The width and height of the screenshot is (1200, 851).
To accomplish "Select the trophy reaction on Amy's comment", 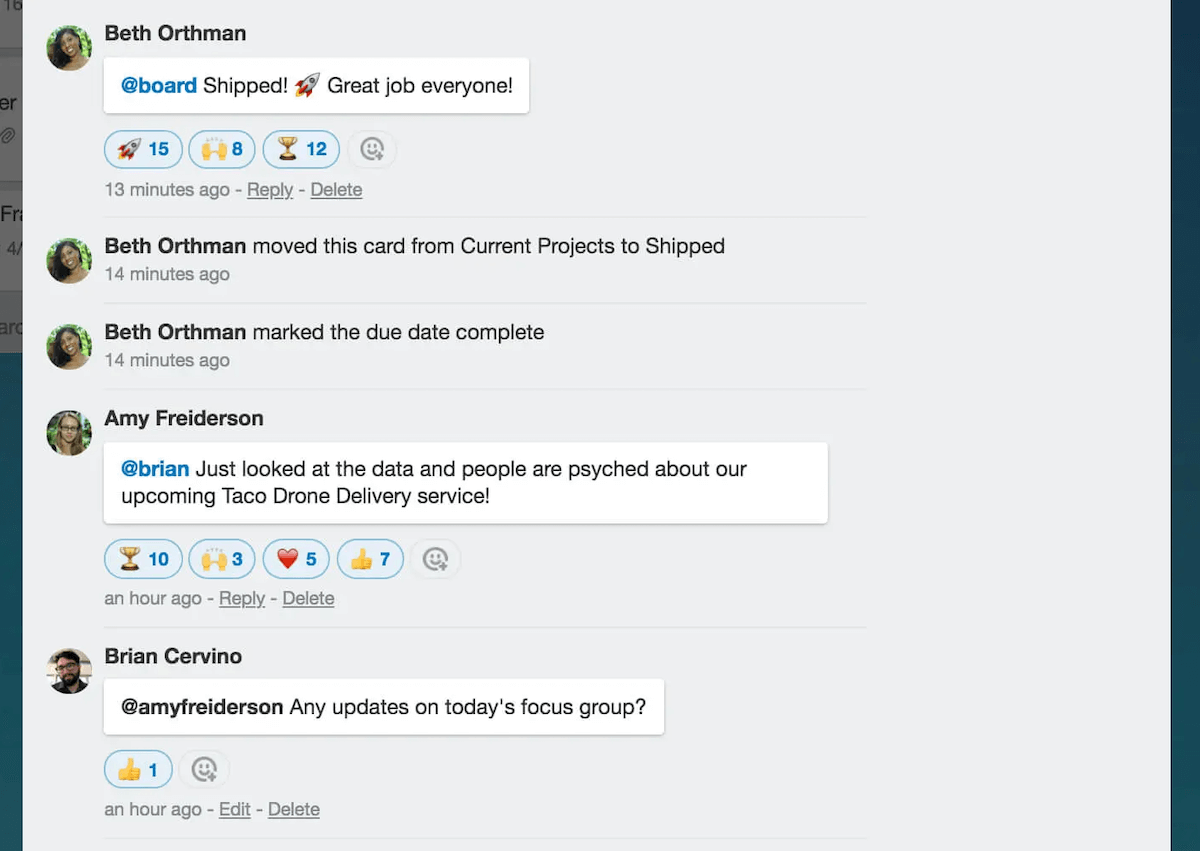I will pyautogui.click(x=143, y=559).
